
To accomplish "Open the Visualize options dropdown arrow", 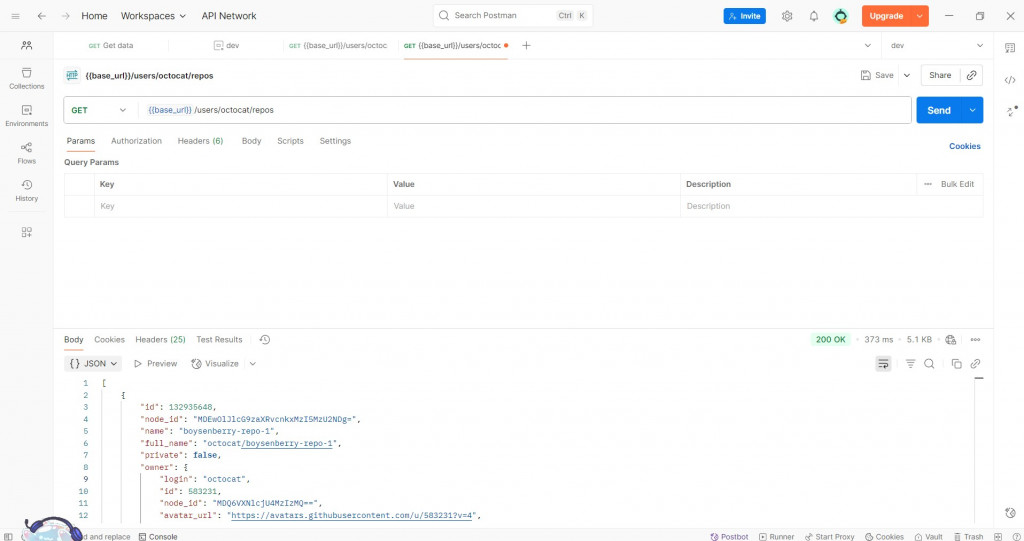I will 253,363.
